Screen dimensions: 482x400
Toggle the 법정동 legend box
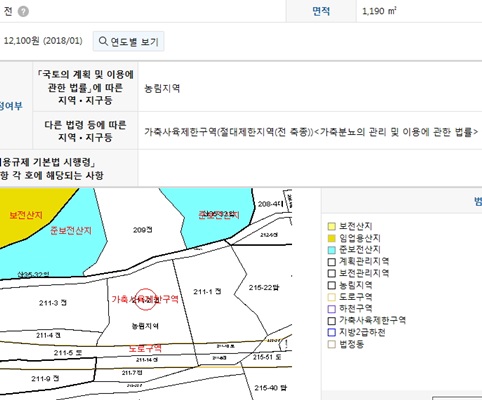tap(331, 344)
